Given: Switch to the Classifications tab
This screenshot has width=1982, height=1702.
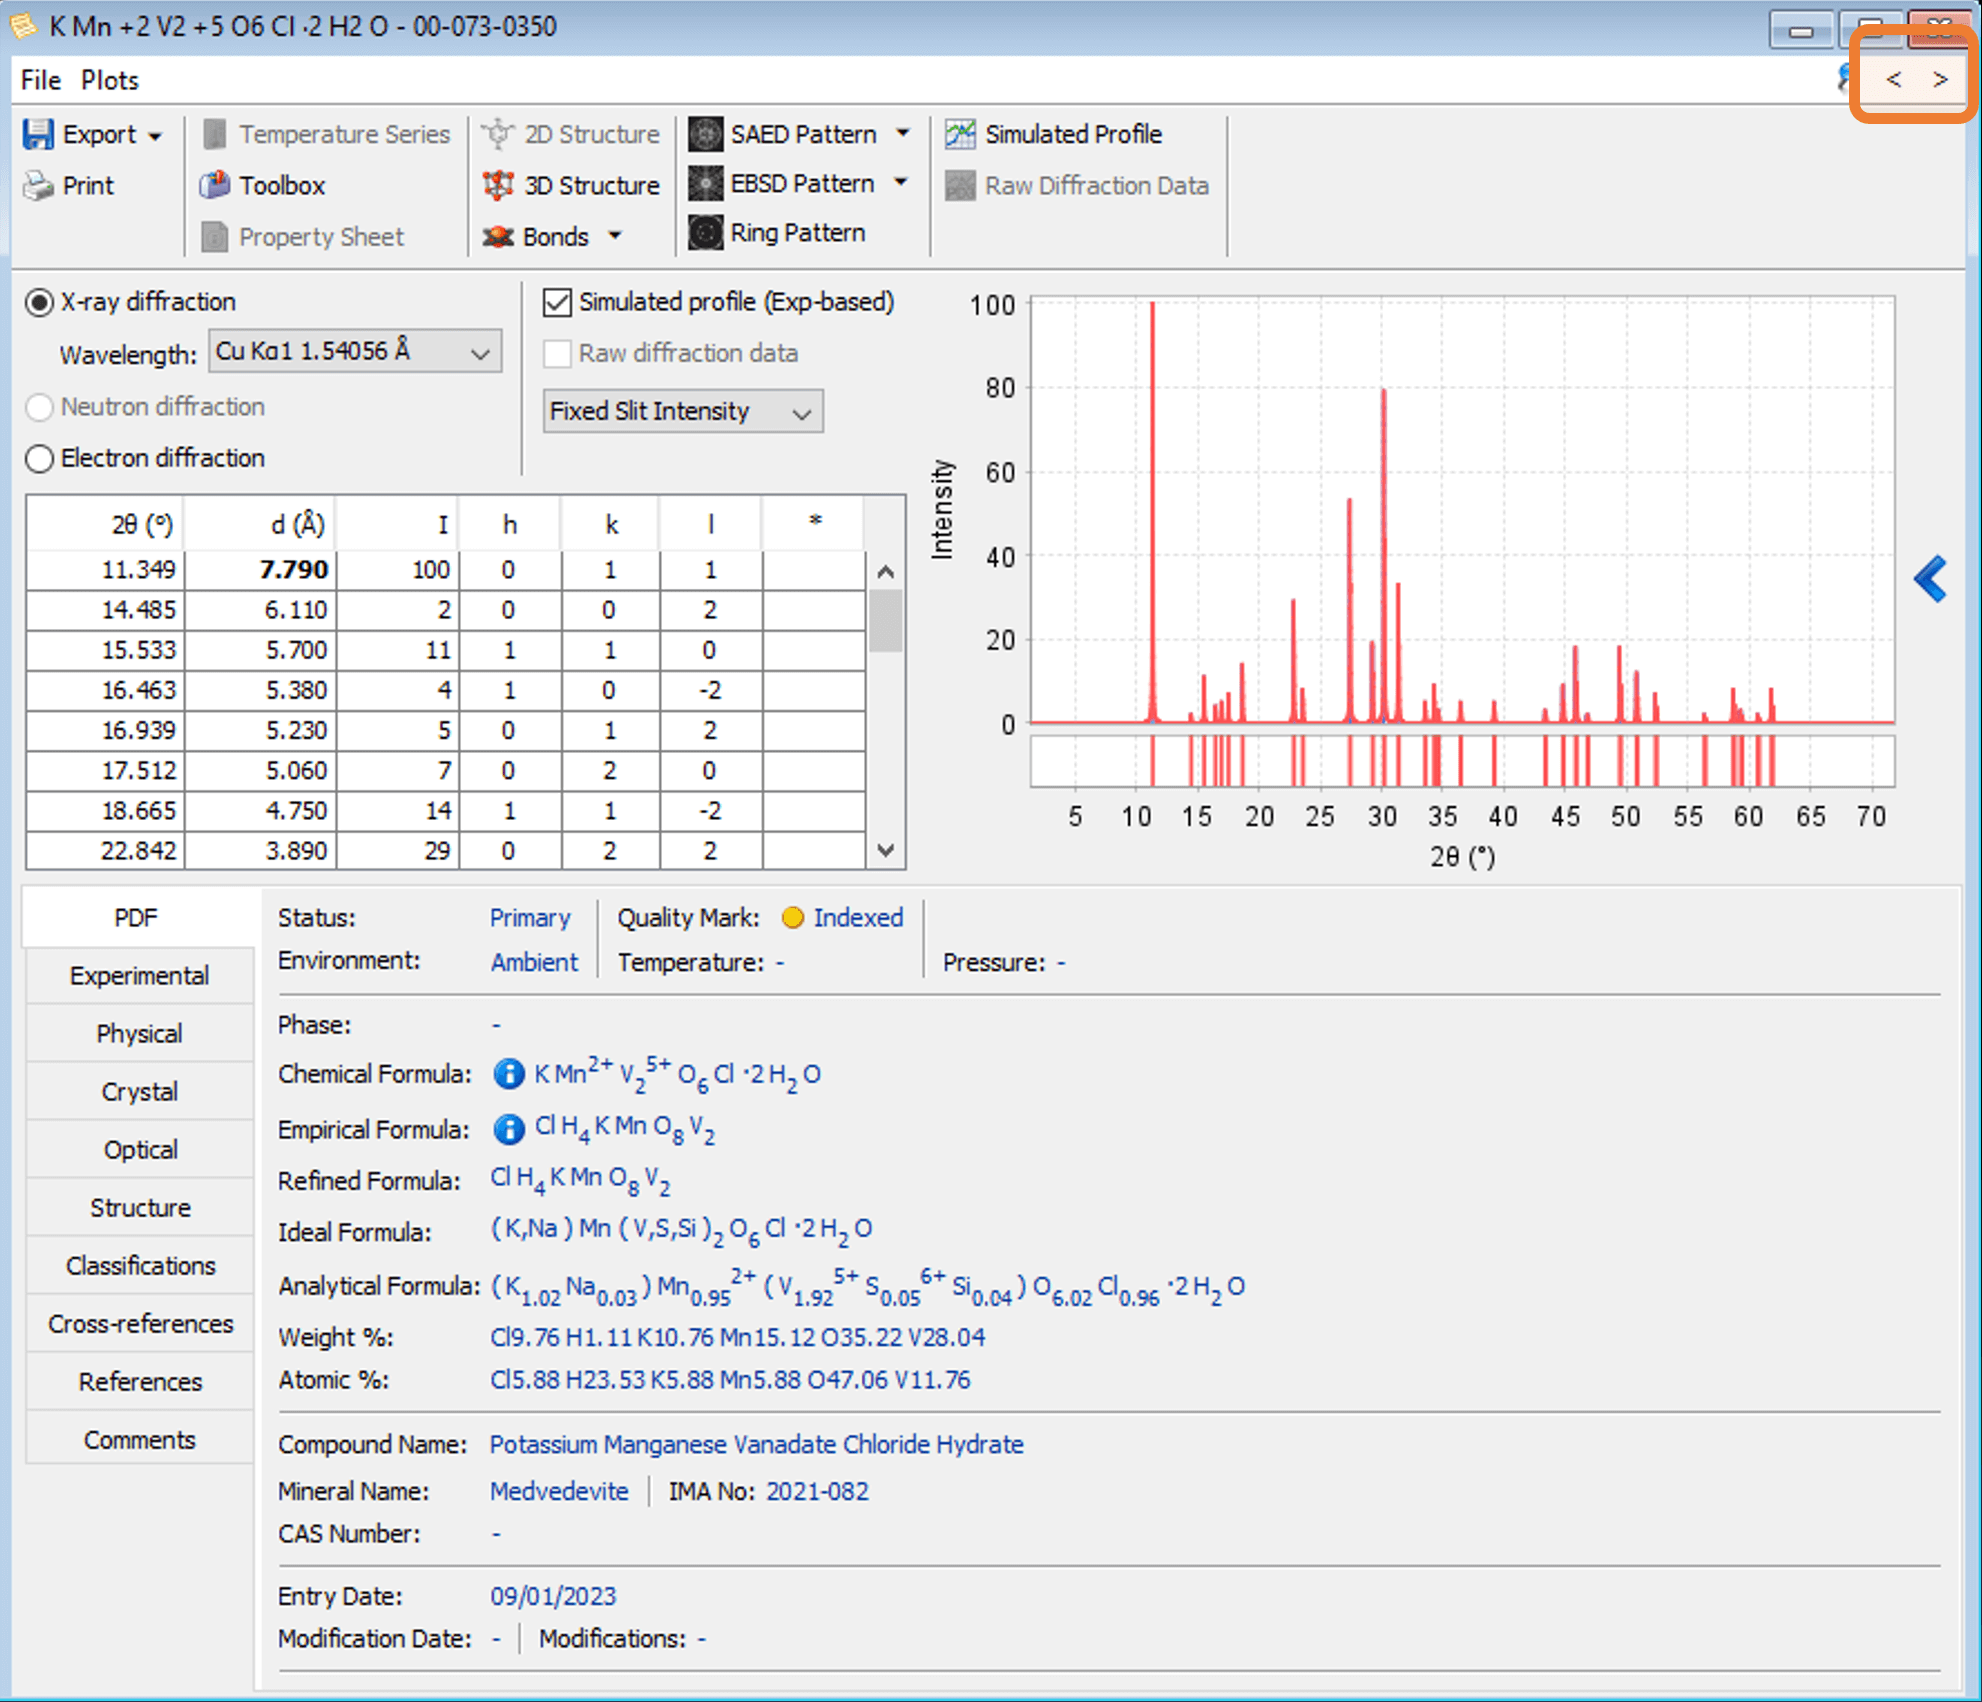Looking at the screenshot, I should point(140,1266).
